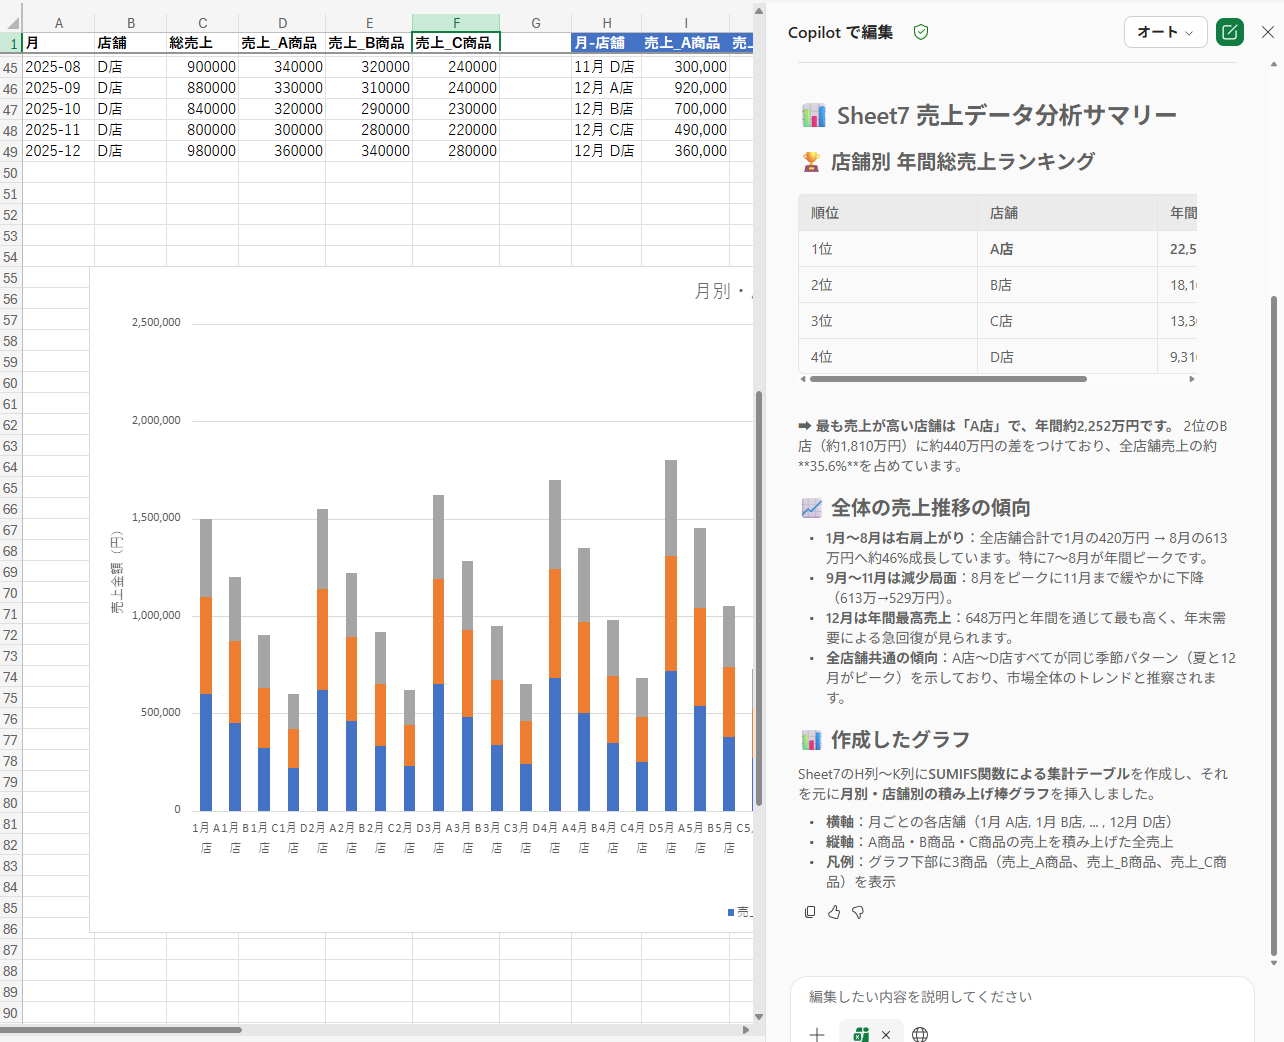Click the green shield icon beside Copilot title
This screenshot has height=1042, width=1284.
(921, 32)
